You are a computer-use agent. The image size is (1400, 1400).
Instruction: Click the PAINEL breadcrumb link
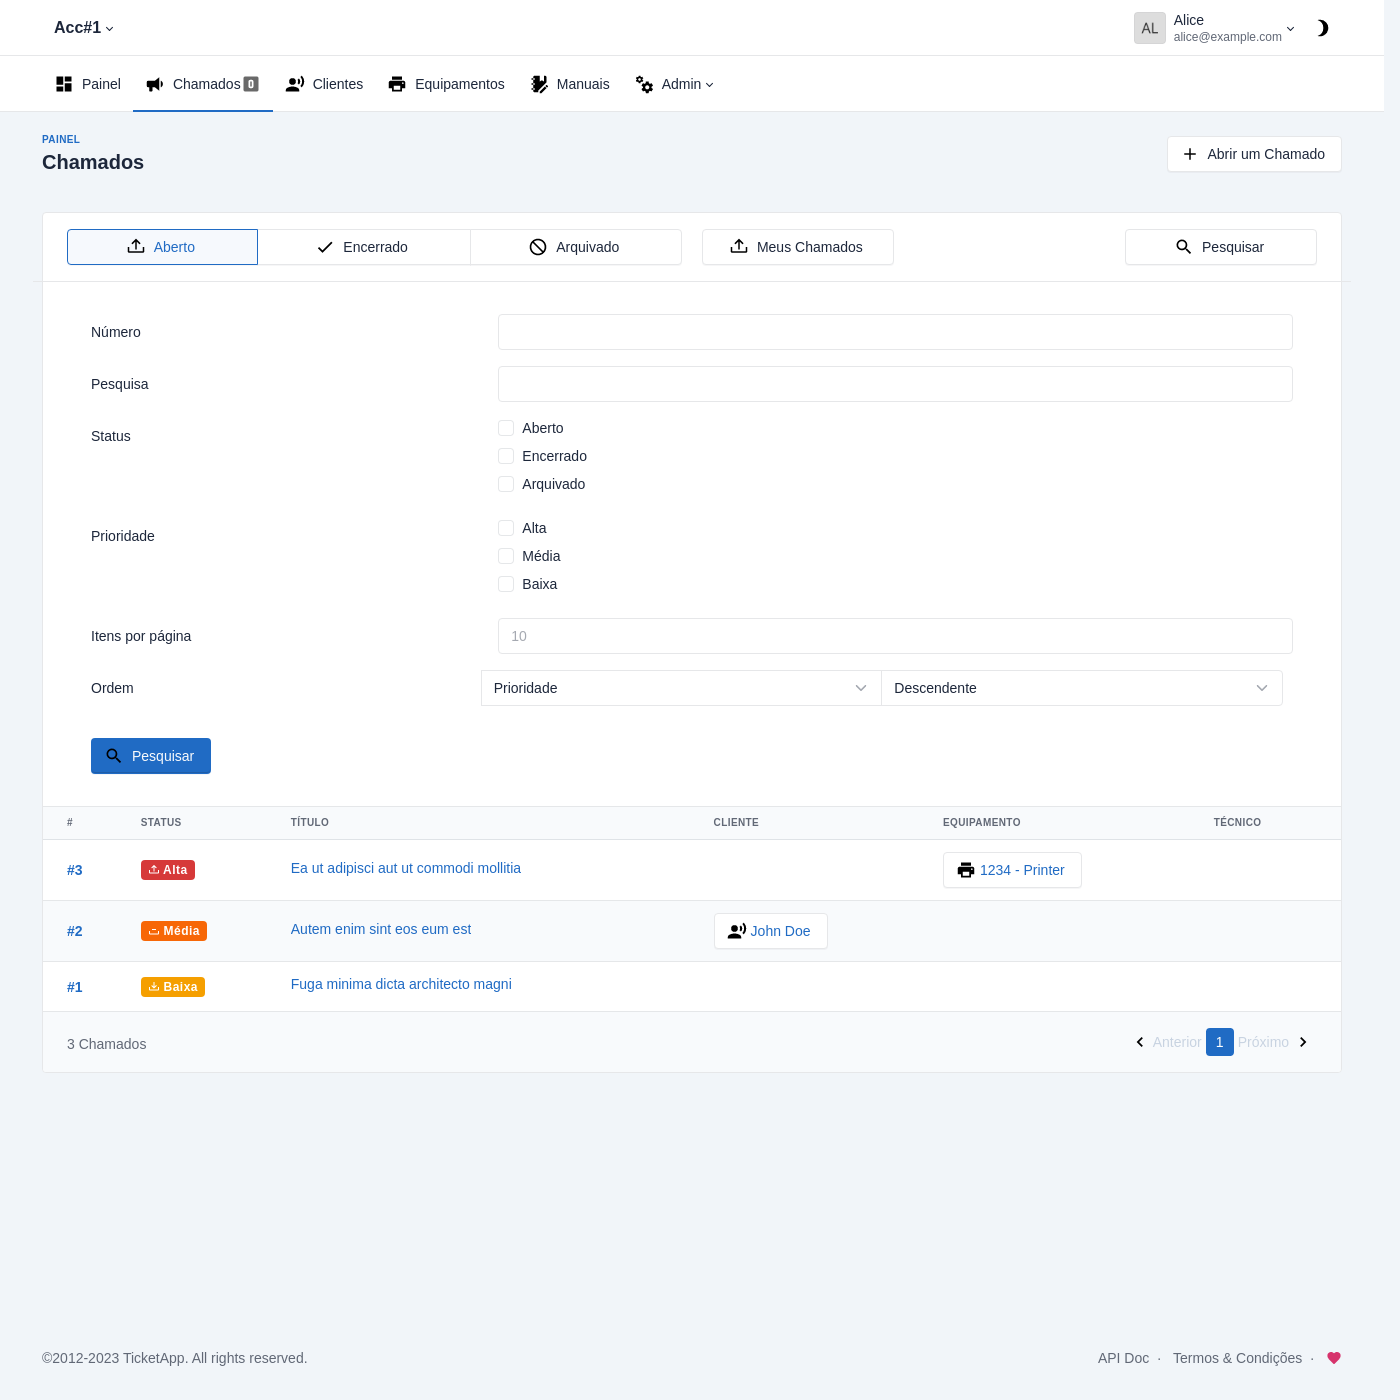pos(61,139)
